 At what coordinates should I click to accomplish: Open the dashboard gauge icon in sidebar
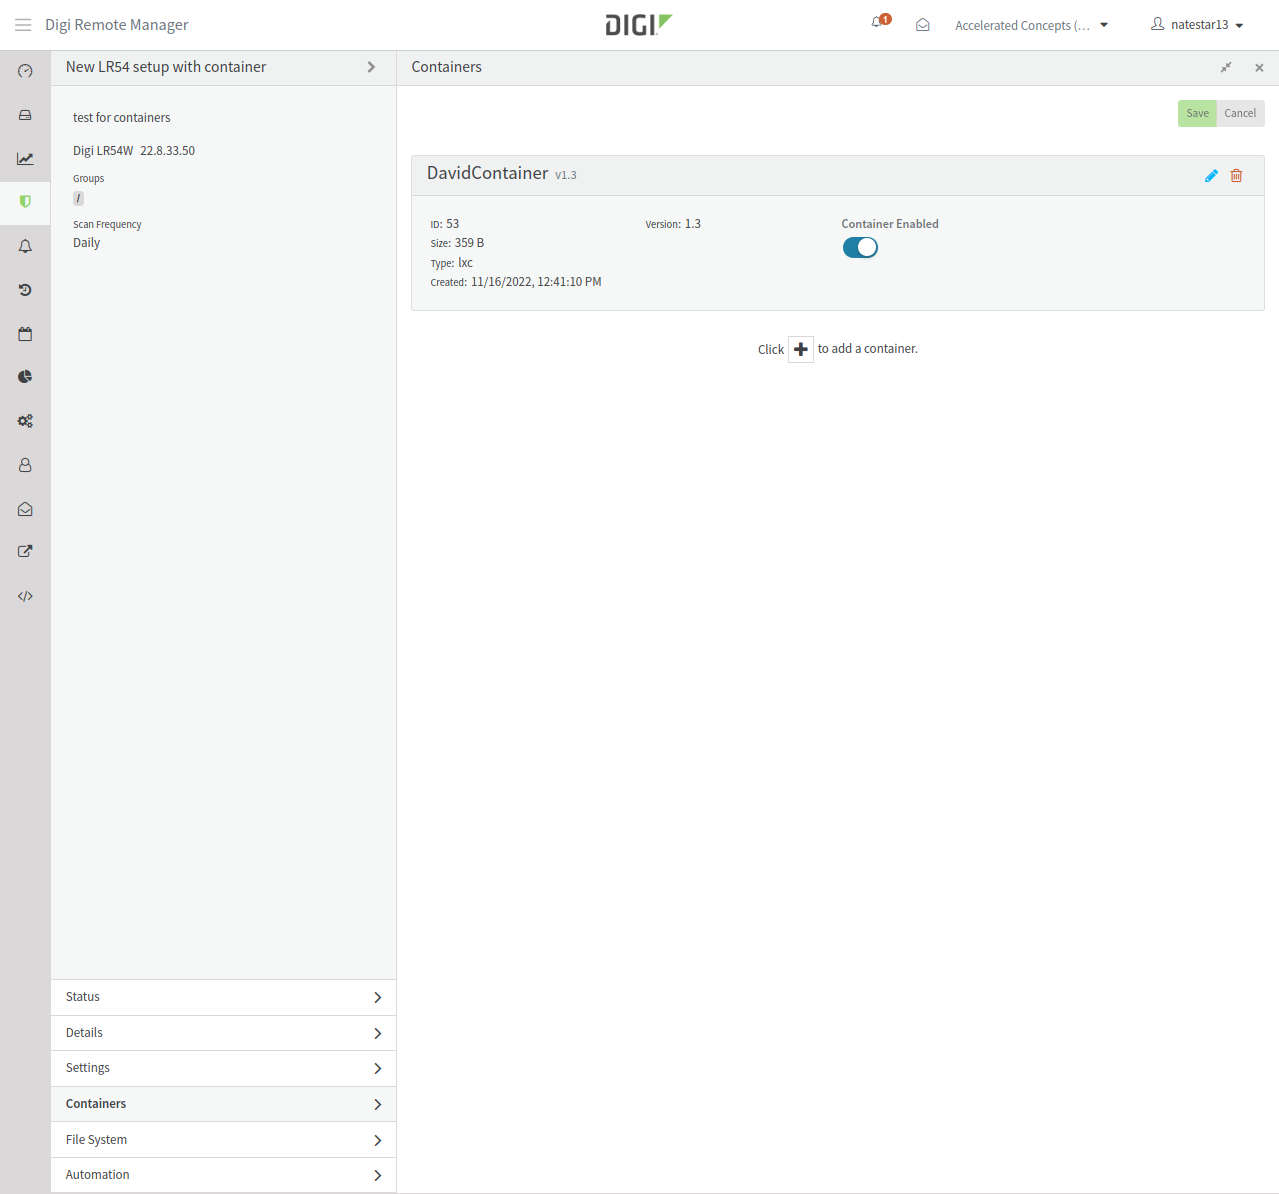tap(25, 71)
